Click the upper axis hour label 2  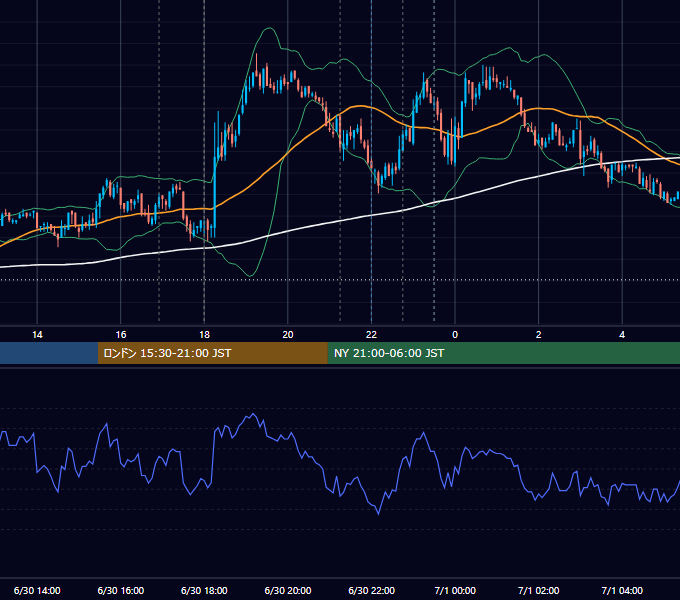(538, 335)
